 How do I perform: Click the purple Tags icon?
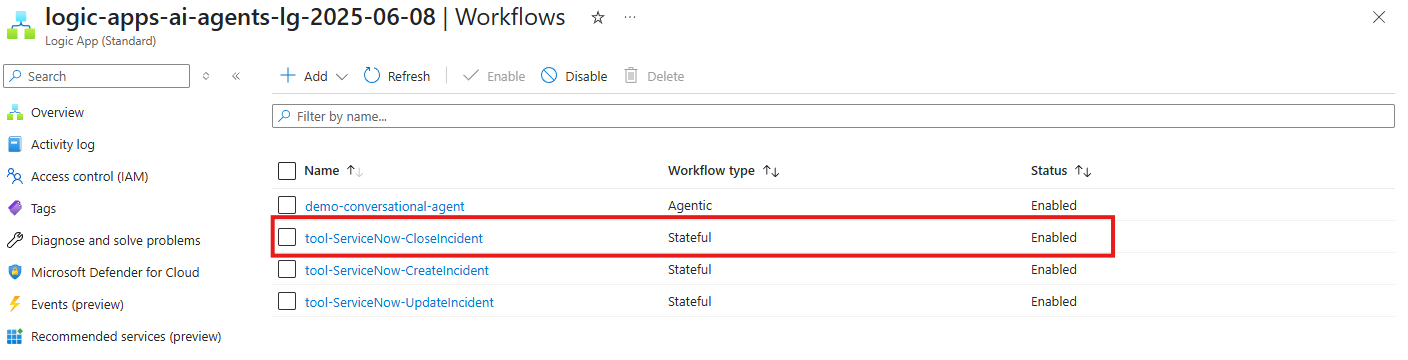pyautogui.click(x=15, y=208)
